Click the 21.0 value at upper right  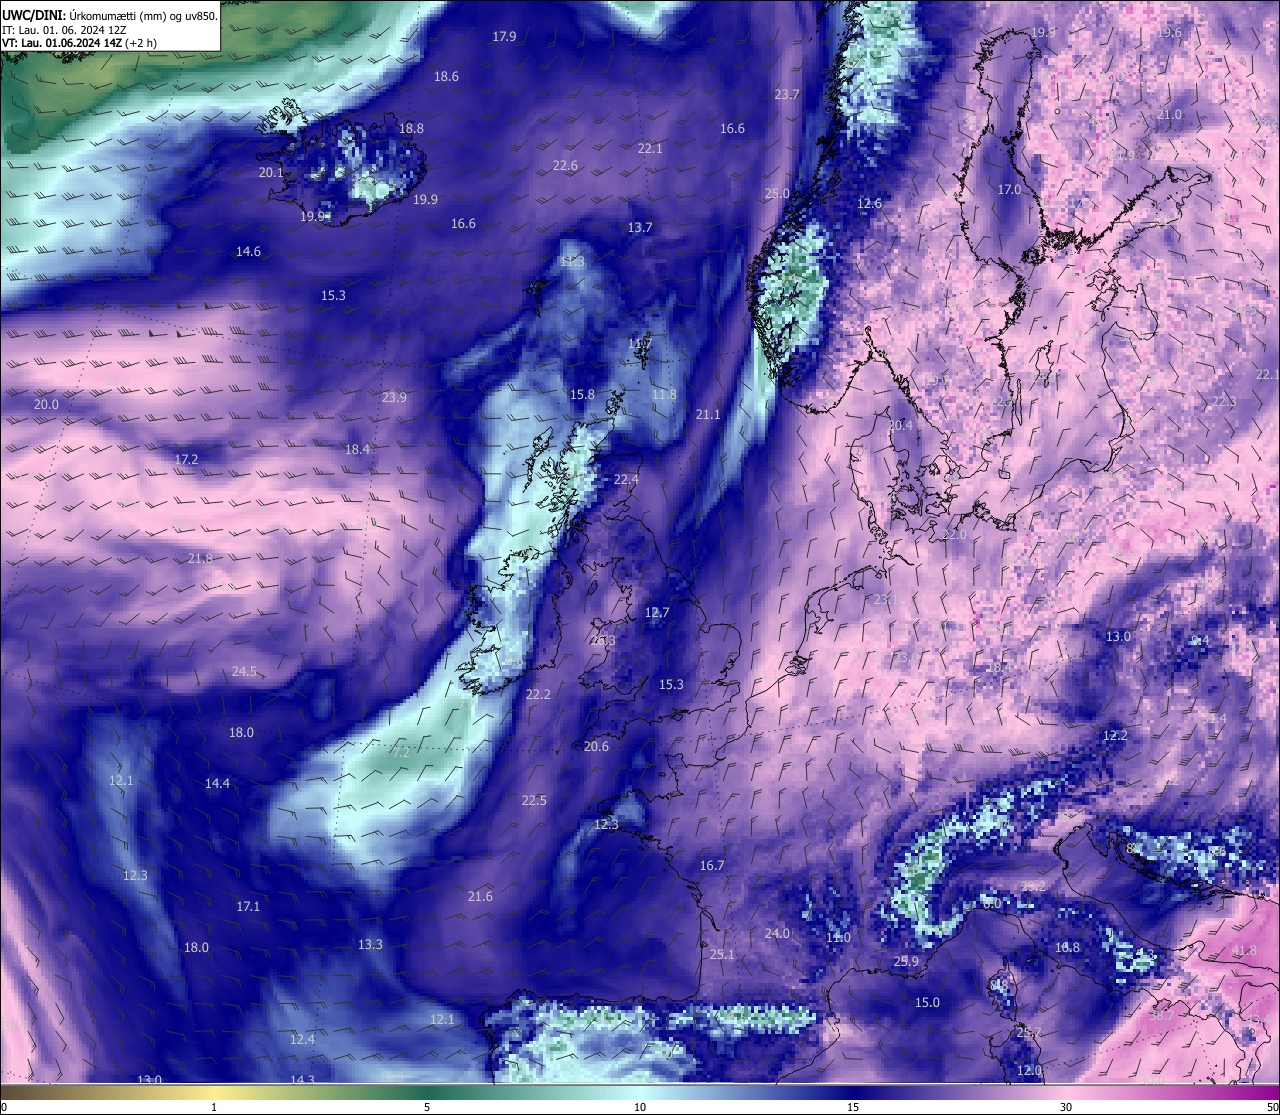1169,115
